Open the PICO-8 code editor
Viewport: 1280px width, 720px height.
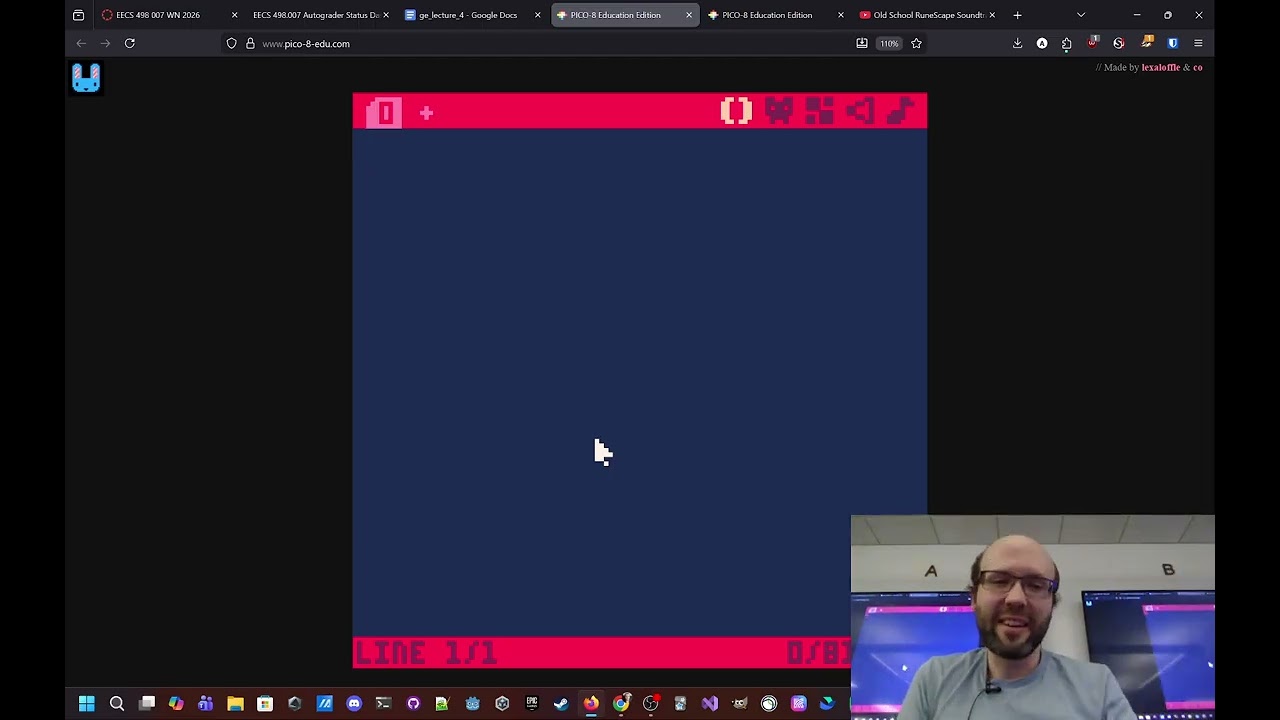point(736,111)
